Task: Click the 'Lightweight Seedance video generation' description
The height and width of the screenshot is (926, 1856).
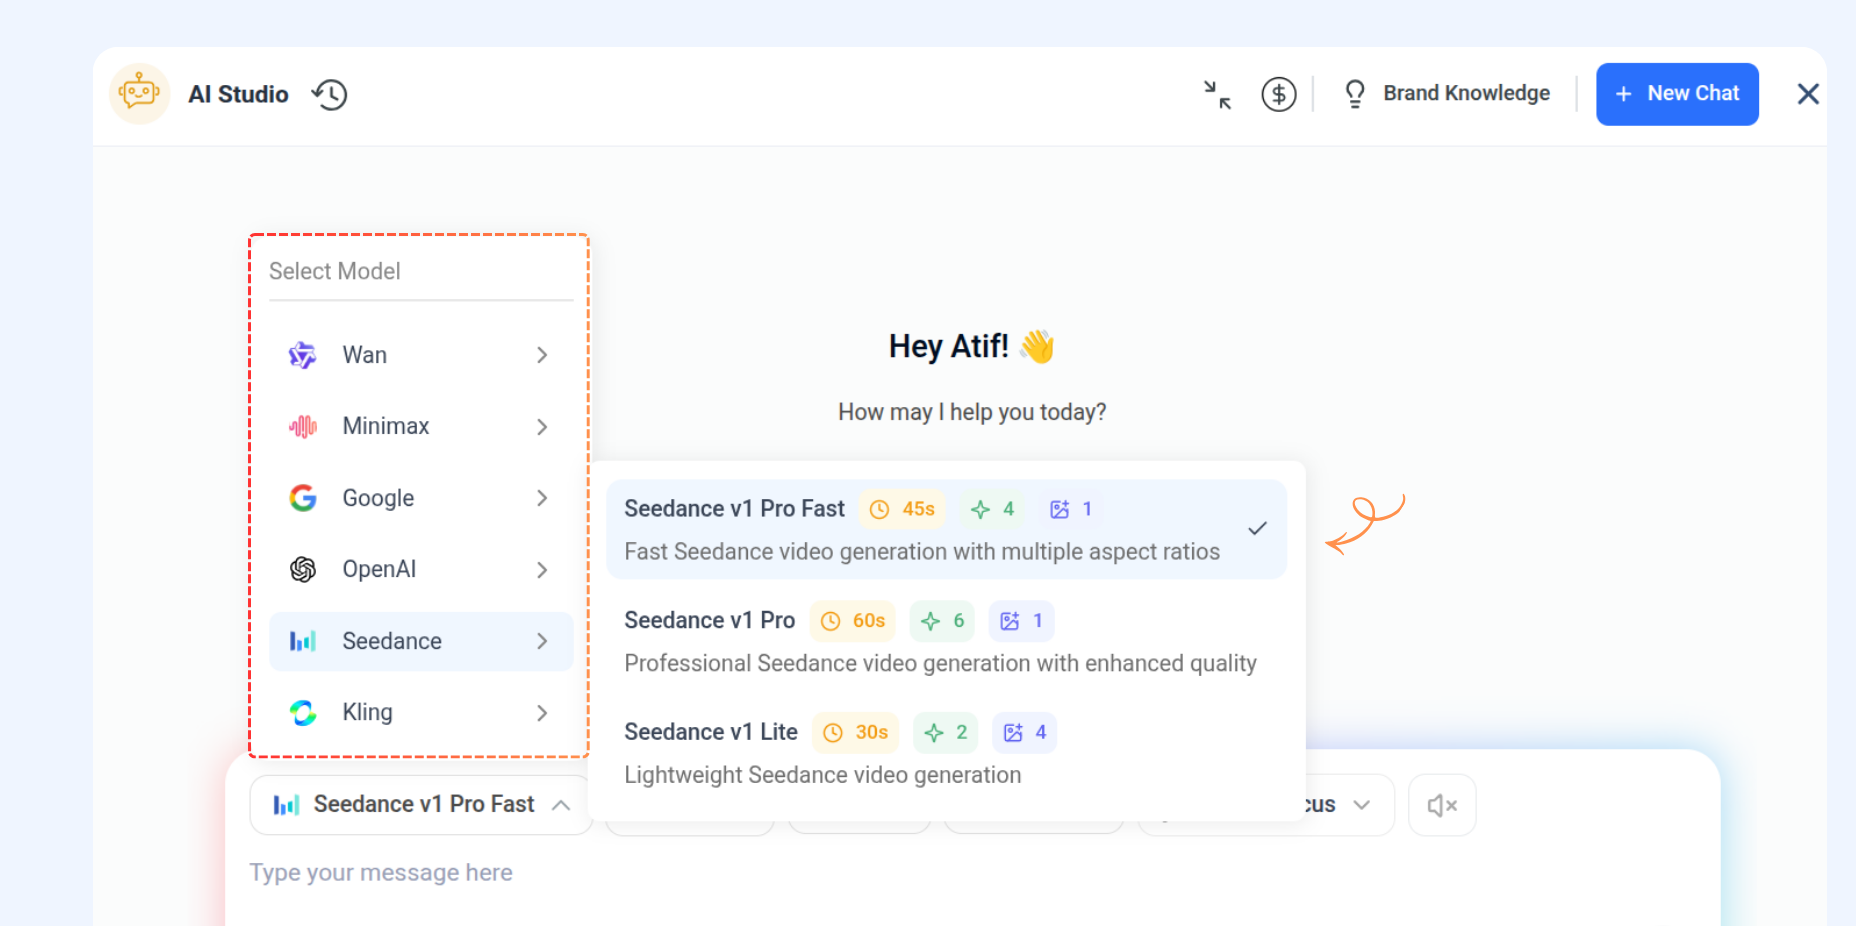Action: (x=822, y=775)
